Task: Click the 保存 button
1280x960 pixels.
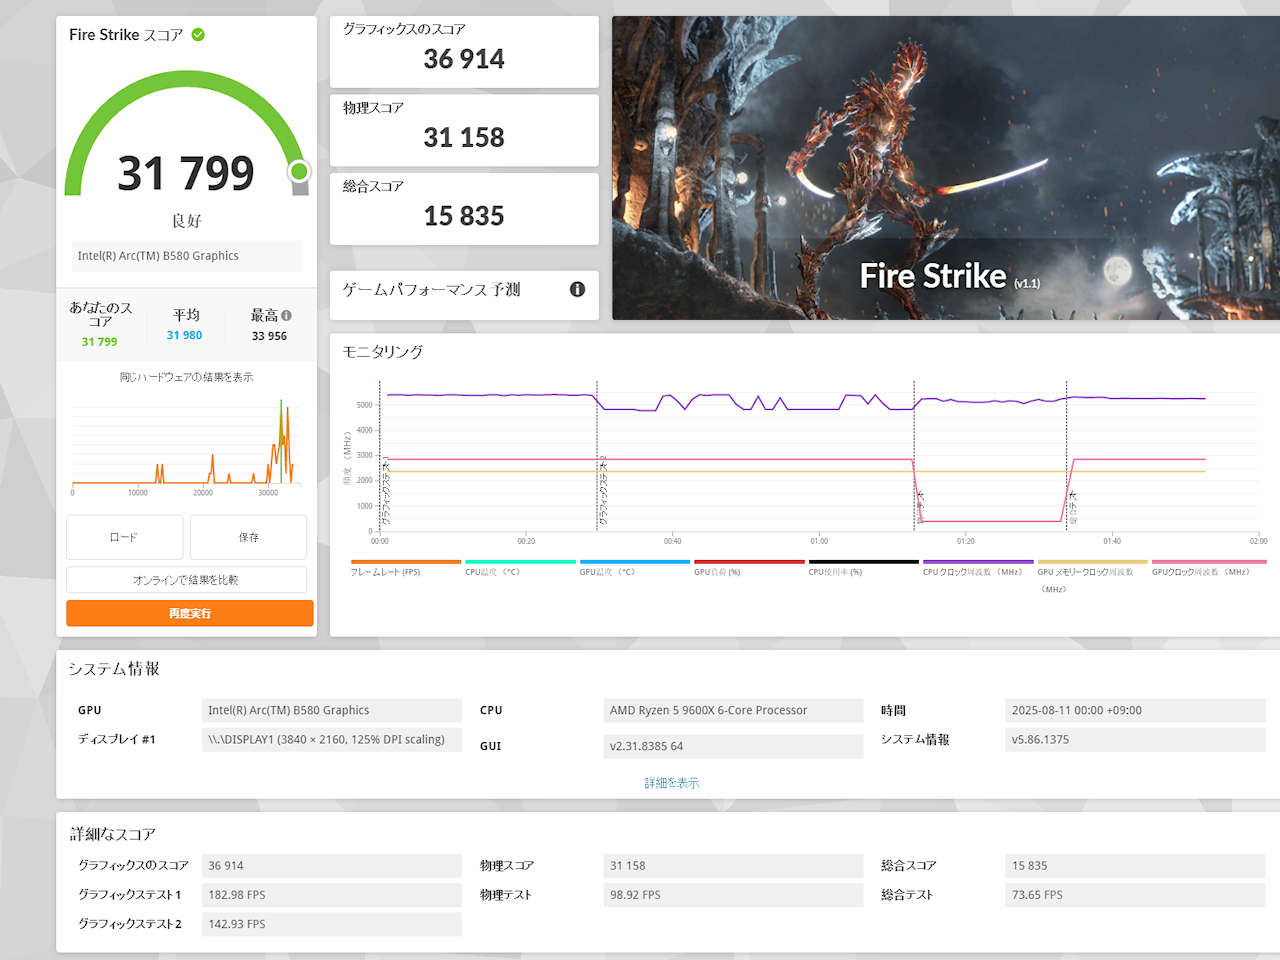Action: [249, 537]
